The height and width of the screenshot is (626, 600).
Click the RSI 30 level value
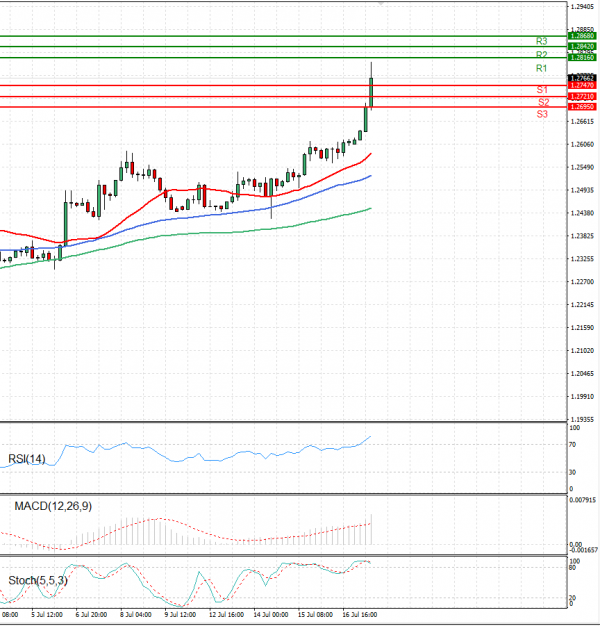point(572,472)
